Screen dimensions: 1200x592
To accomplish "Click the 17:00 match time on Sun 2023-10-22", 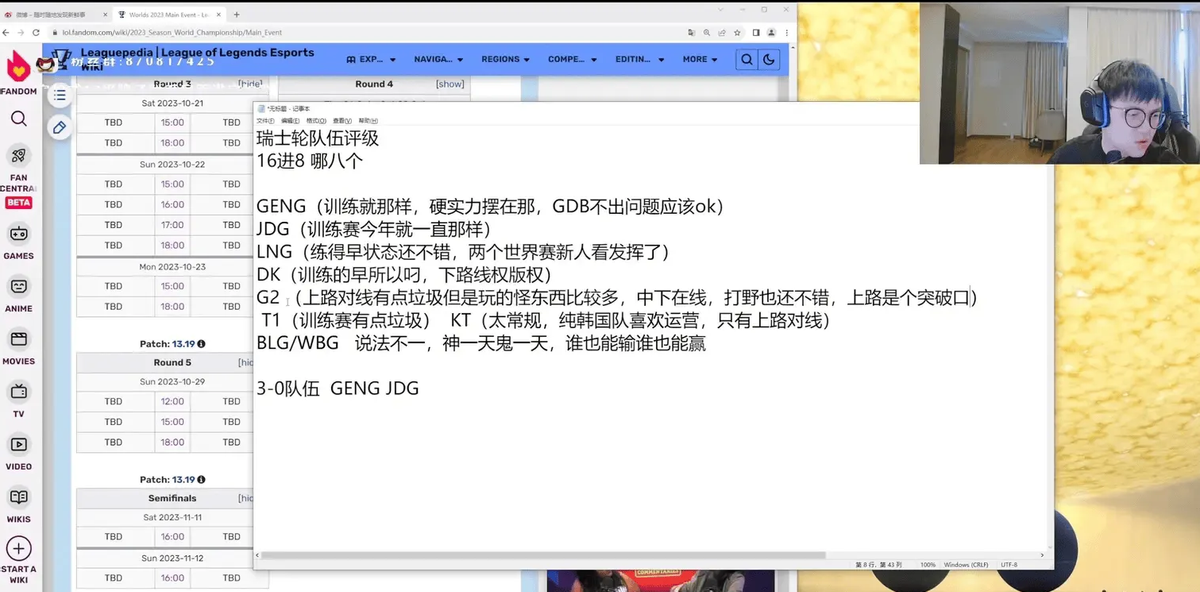I will pyautogui.click(x=172, y=225).
